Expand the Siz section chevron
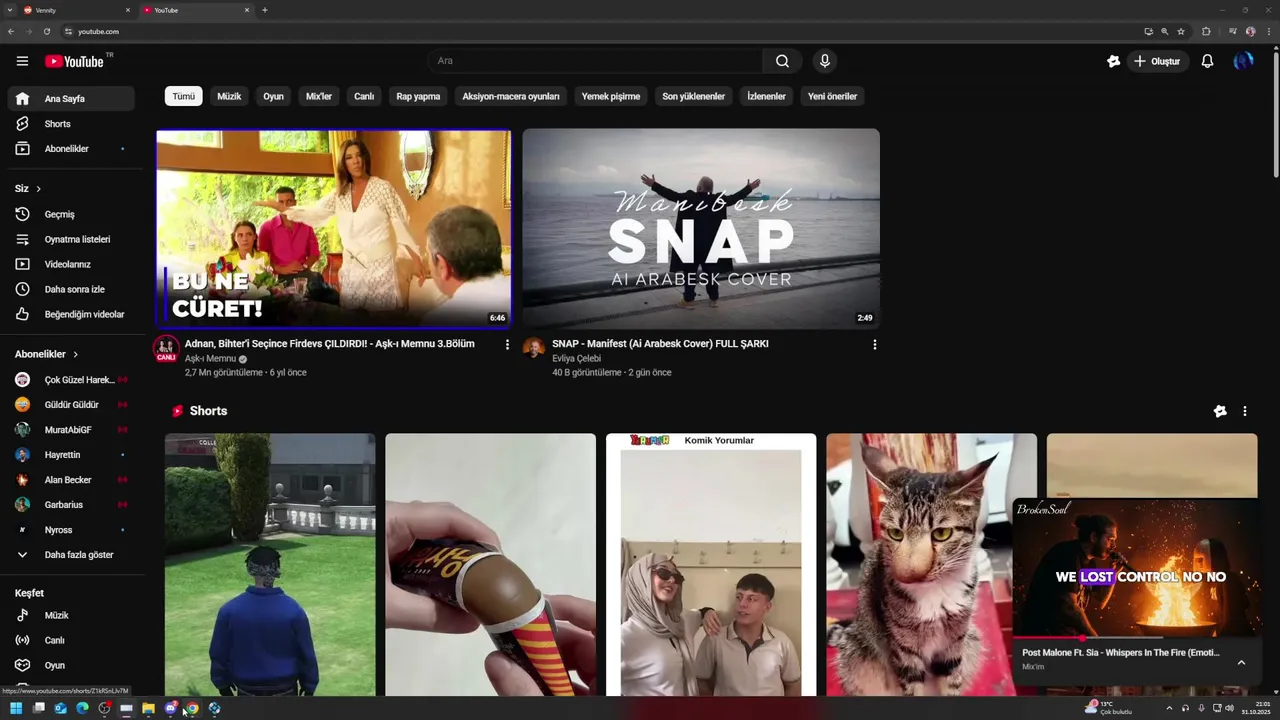 click(x=39, y=189)
